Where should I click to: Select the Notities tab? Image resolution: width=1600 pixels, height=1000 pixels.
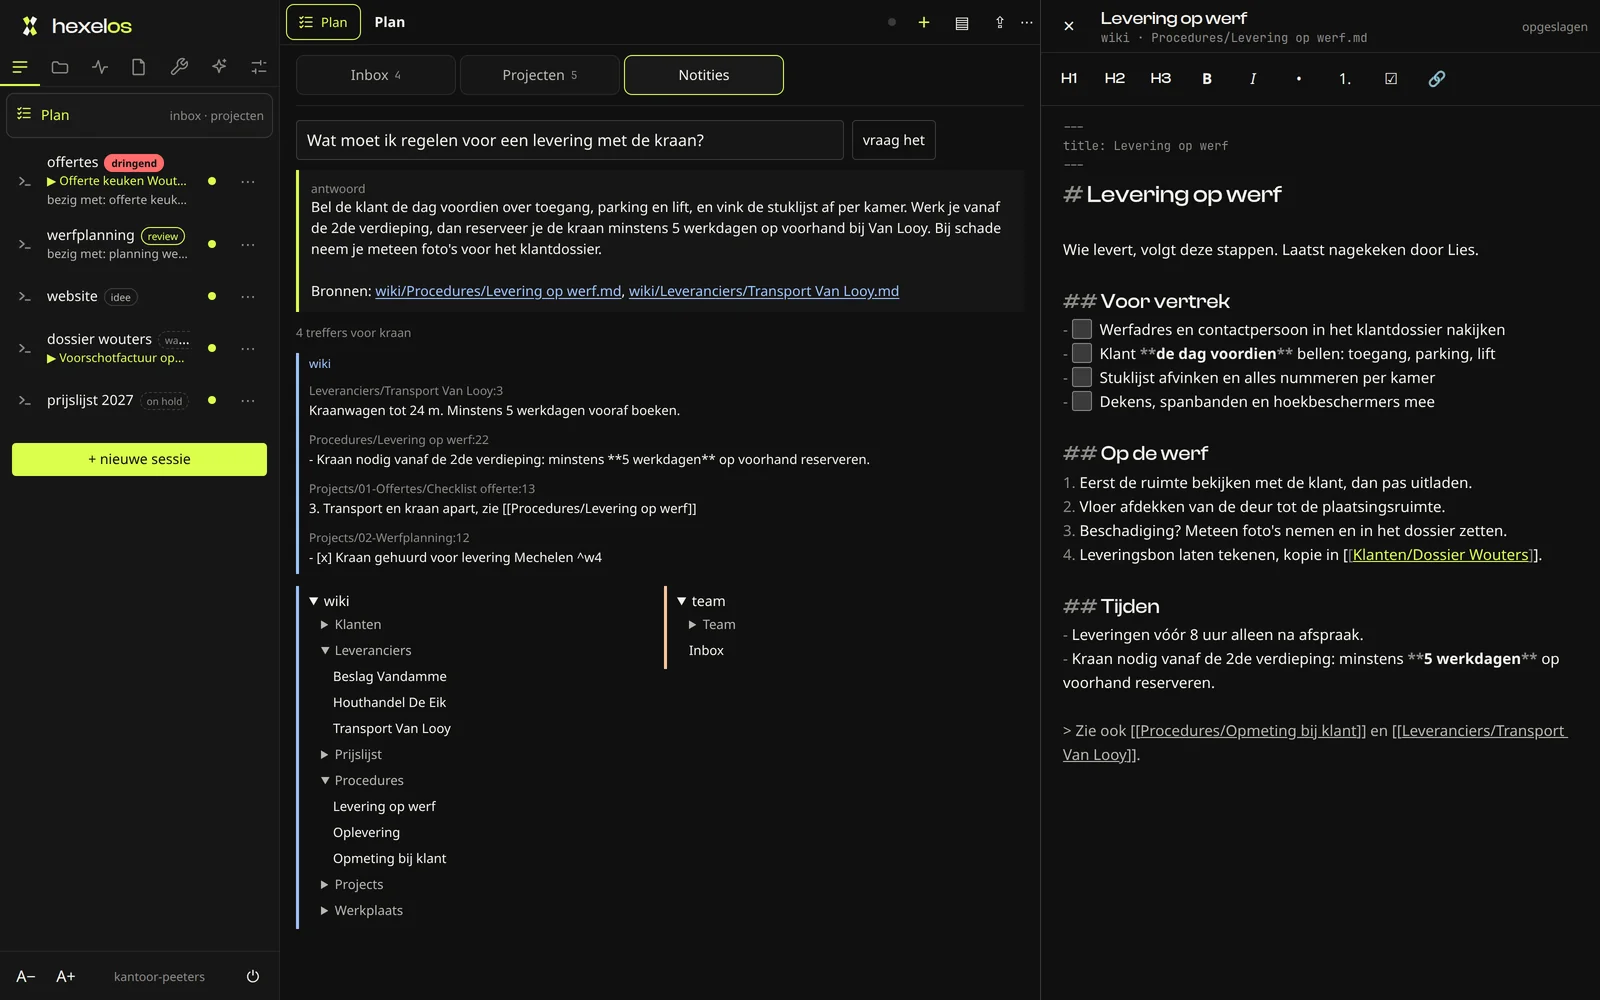click(704, 75)
